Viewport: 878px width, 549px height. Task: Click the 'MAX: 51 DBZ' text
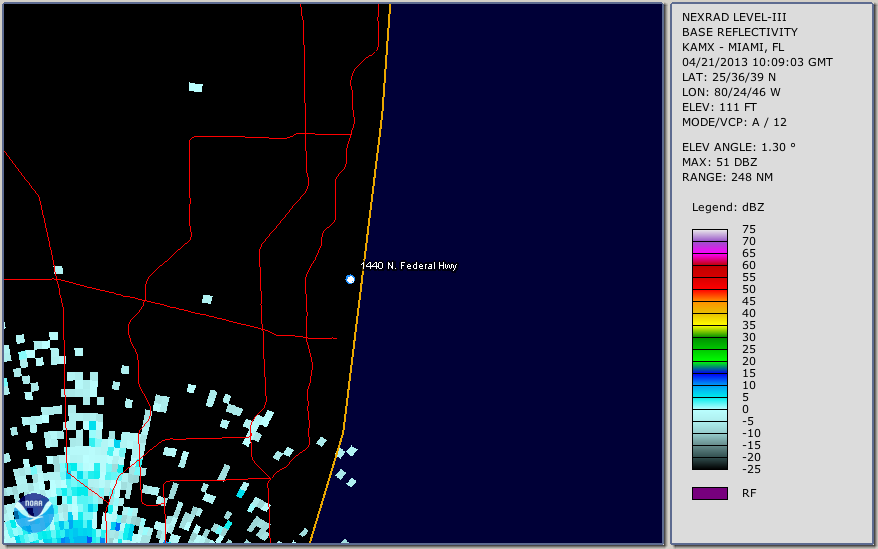[719, 162]
